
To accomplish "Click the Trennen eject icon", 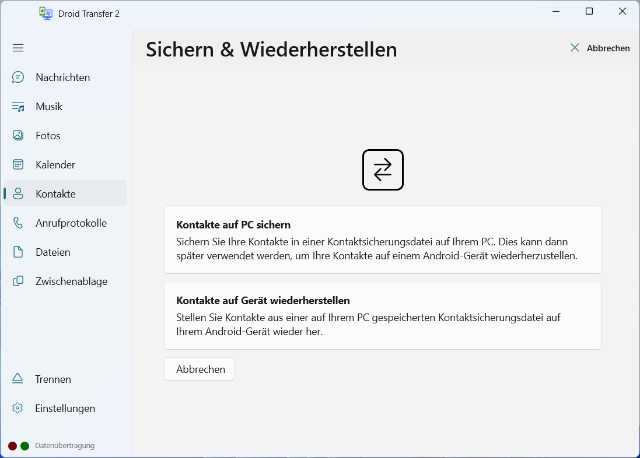I will (x=18, y=379).
